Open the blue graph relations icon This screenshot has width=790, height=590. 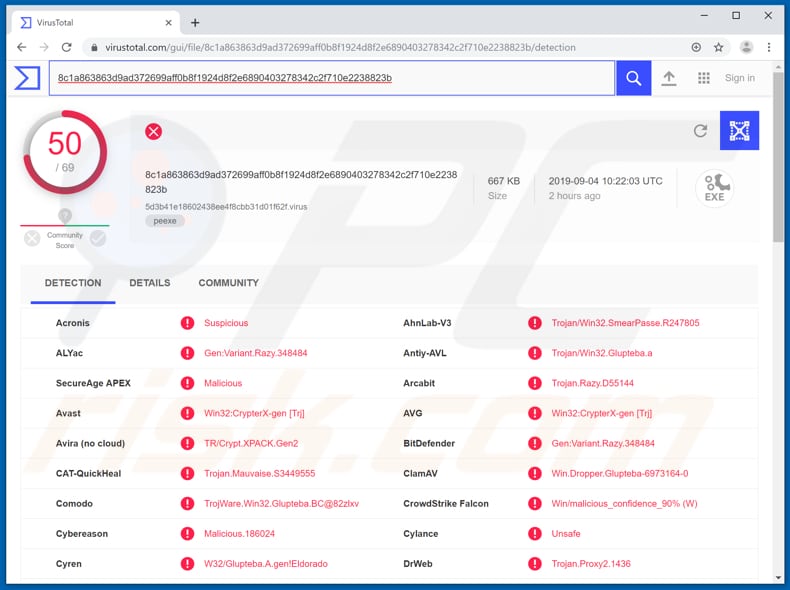pyautogui.click(x=739, y=130)
